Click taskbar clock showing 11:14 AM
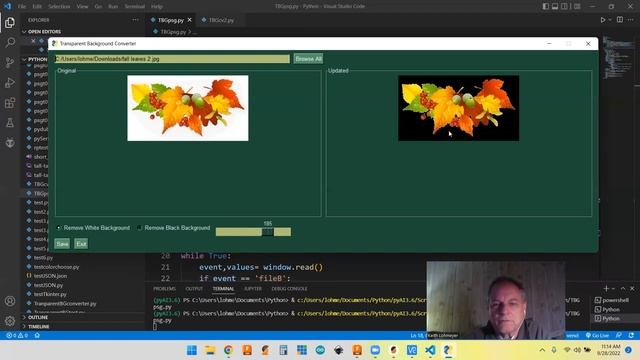Viewport: 640px width, 360px height. point(609,350)
